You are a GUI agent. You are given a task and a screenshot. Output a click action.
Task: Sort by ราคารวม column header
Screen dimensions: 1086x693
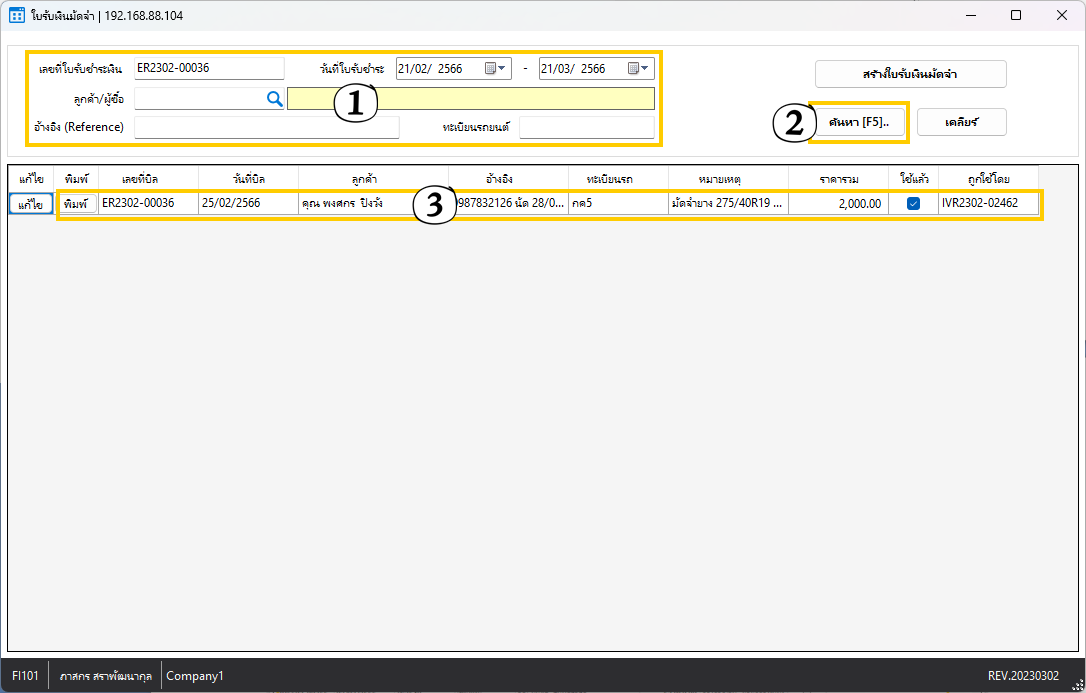point(838,178)
